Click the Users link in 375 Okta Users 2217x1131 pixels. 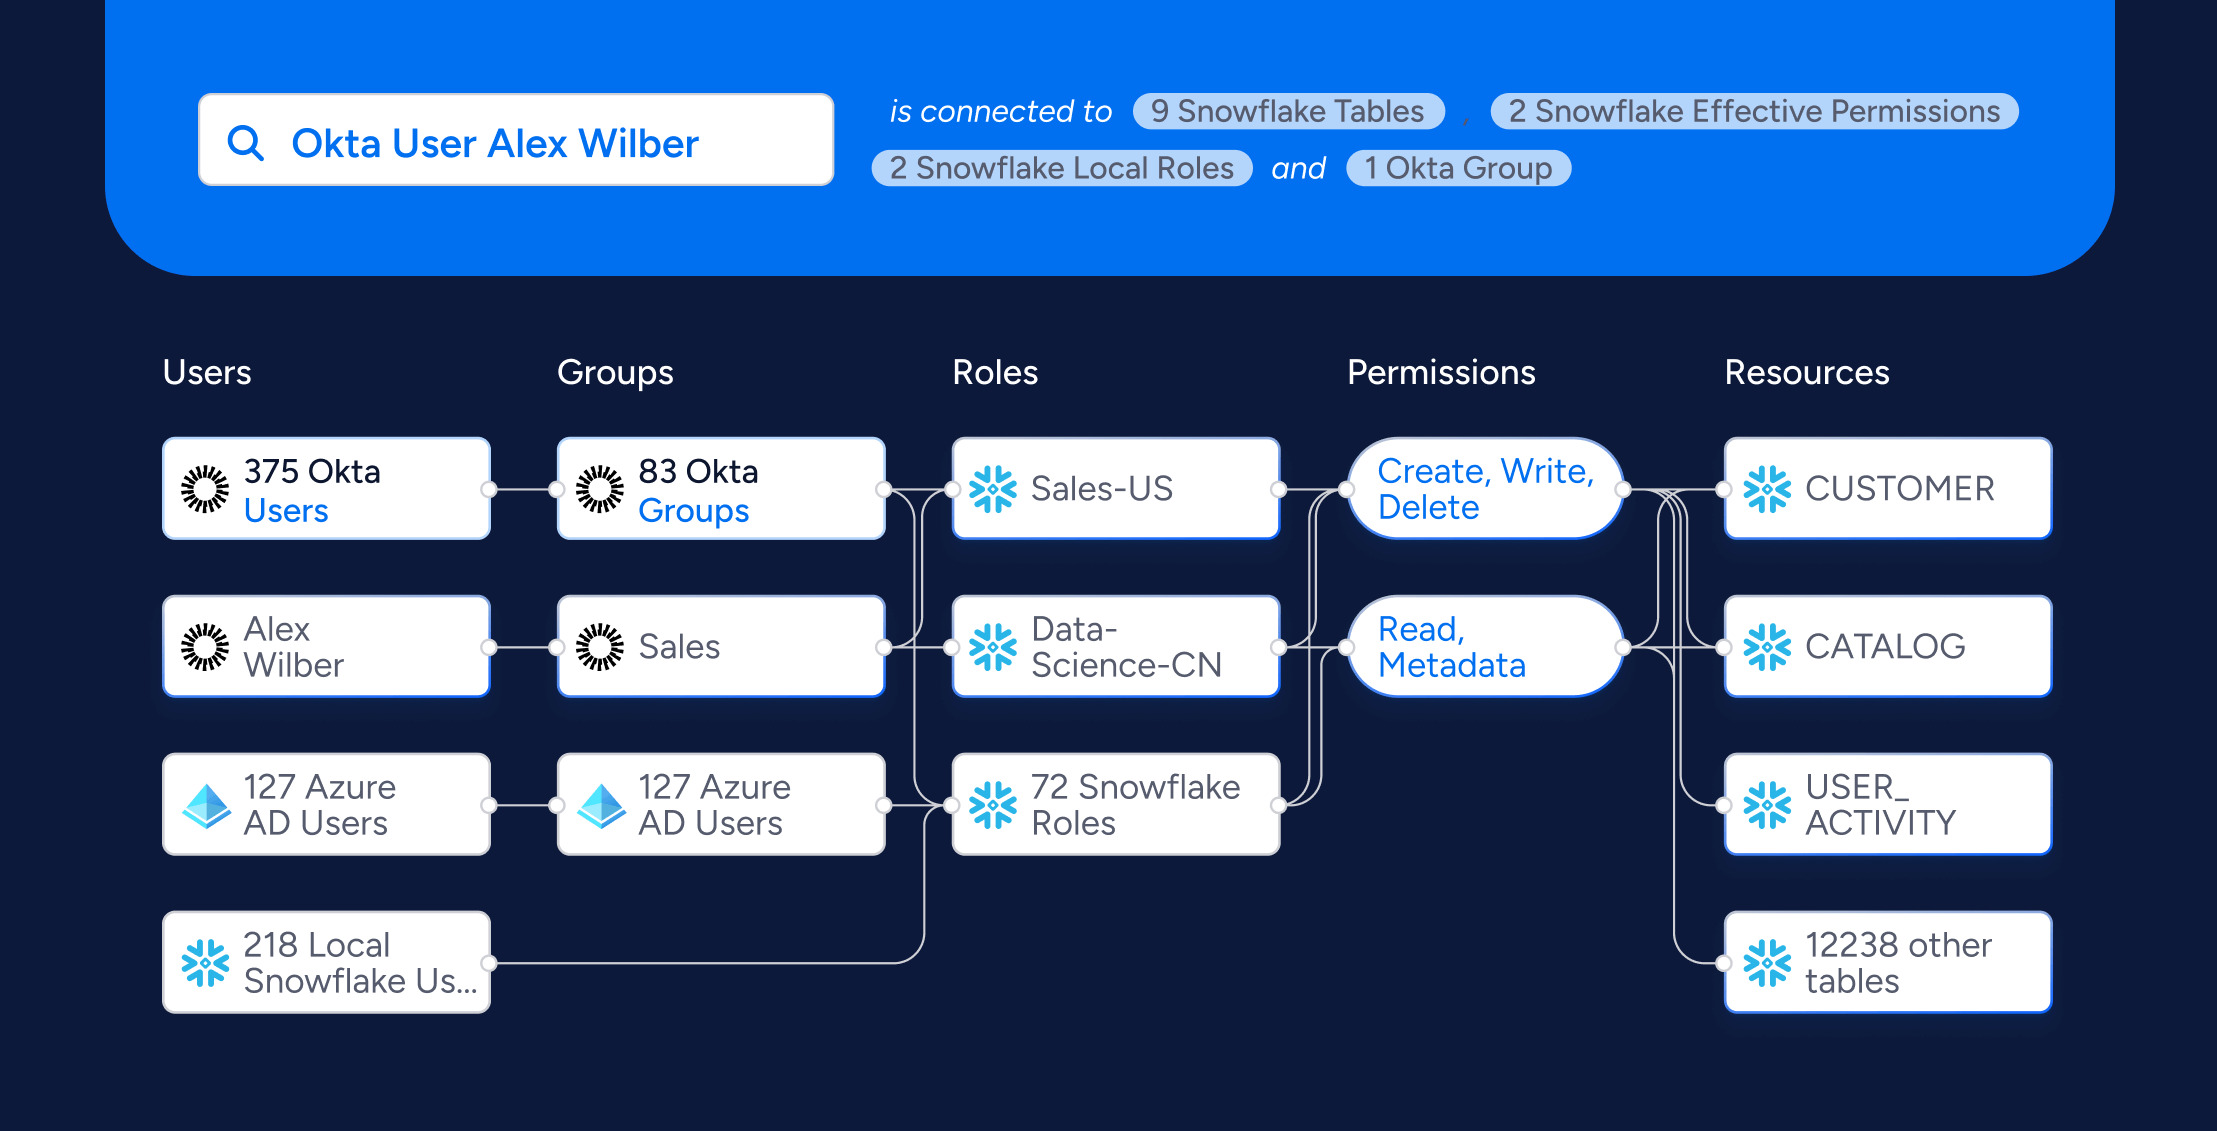(286, 510)
